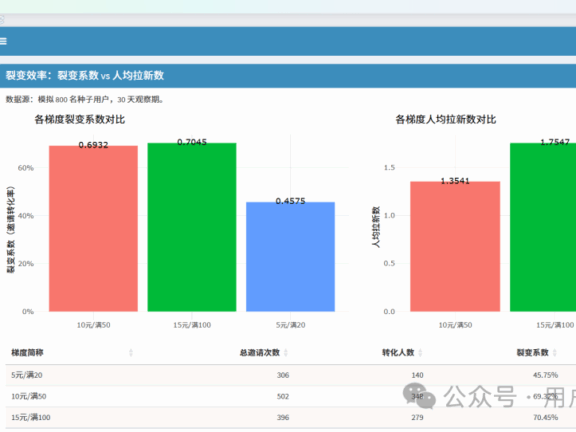Click invitation count 306 cell

pyautogui.click(x=283, y=375)
